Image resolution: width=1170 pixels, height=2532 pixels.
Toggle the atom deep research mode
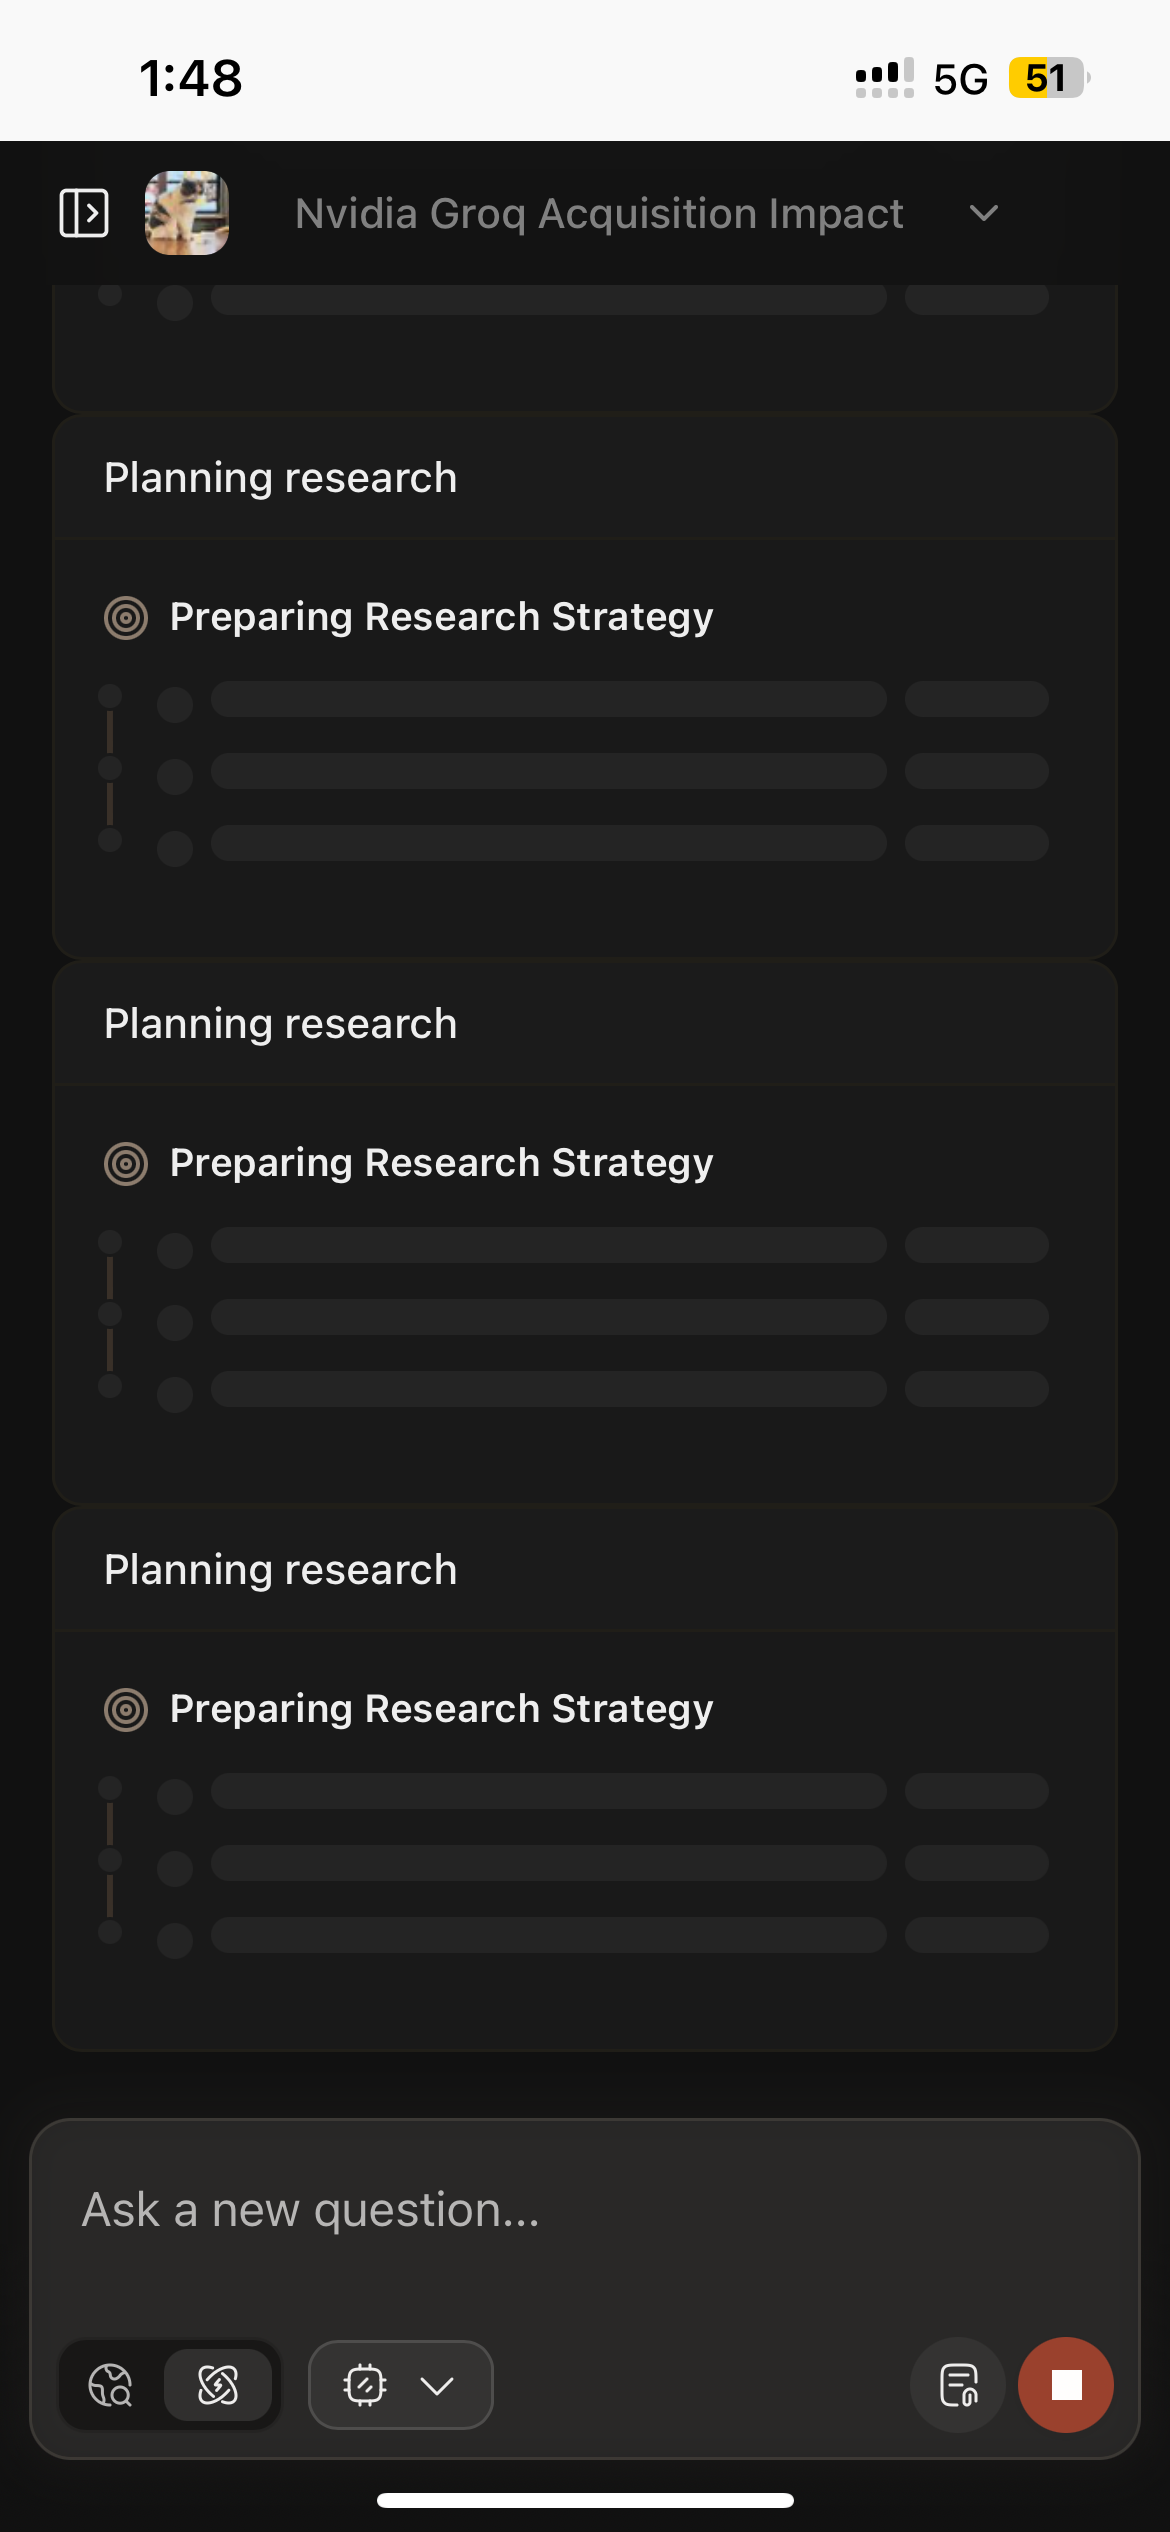pyautogui.click(x=218, y=2385)
